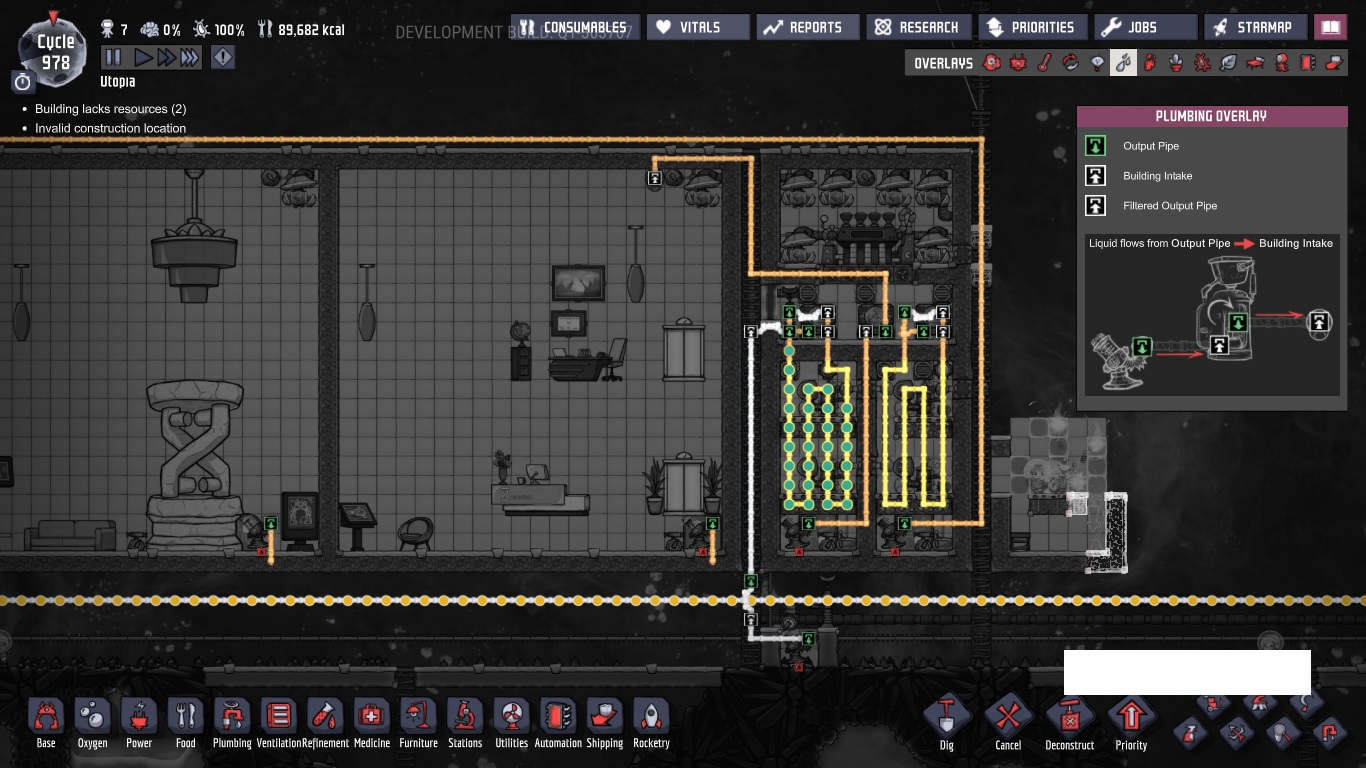
Task: Open the Consumables screen
Action: (x=575, y=27)
